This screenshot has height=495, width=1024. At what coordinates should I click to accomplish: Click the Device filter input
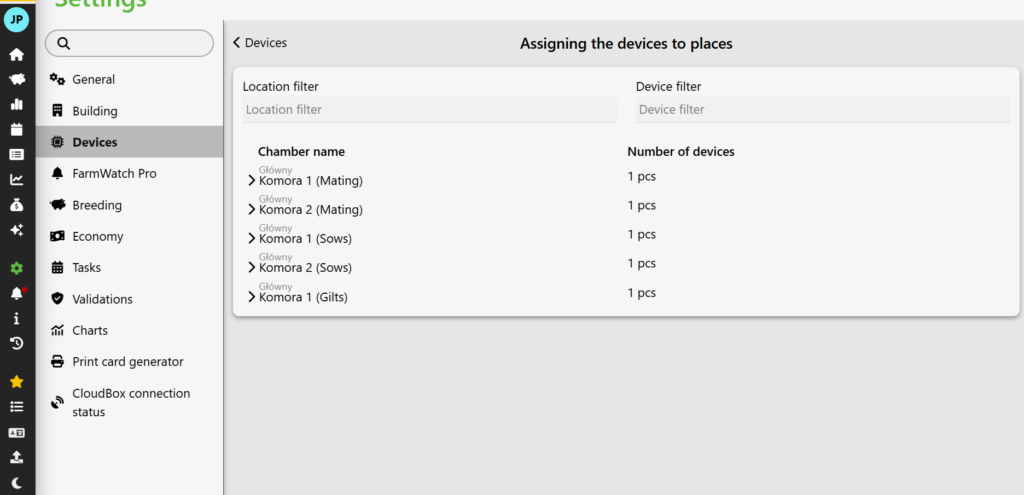[x=823, y=110]
